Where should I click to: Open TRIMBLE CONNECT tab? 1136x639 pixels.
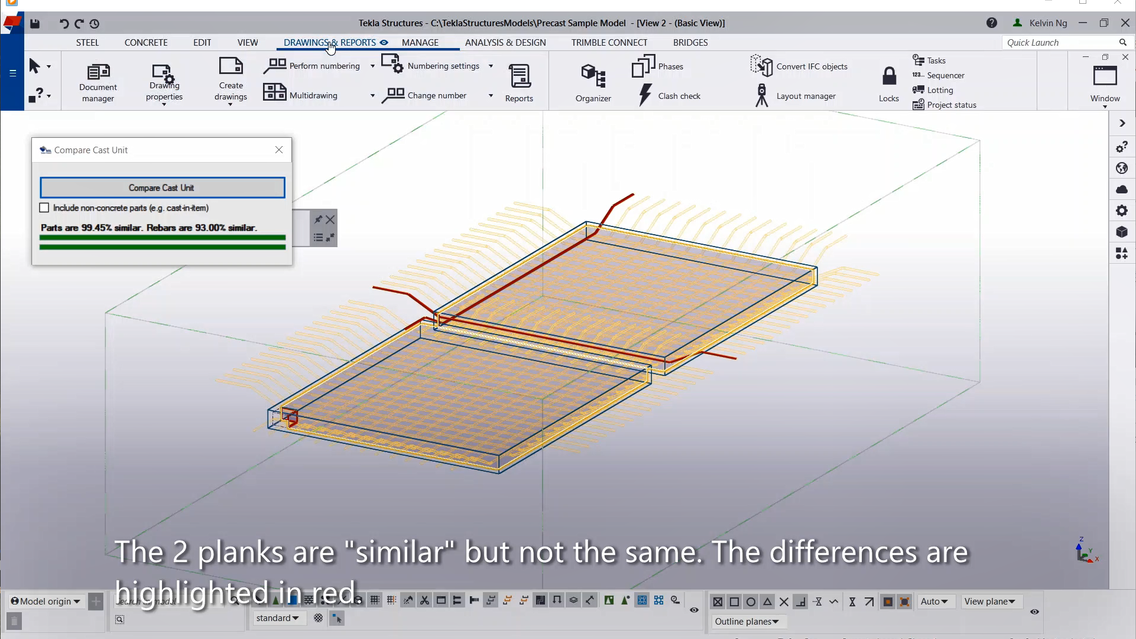[x=609, y=43]
